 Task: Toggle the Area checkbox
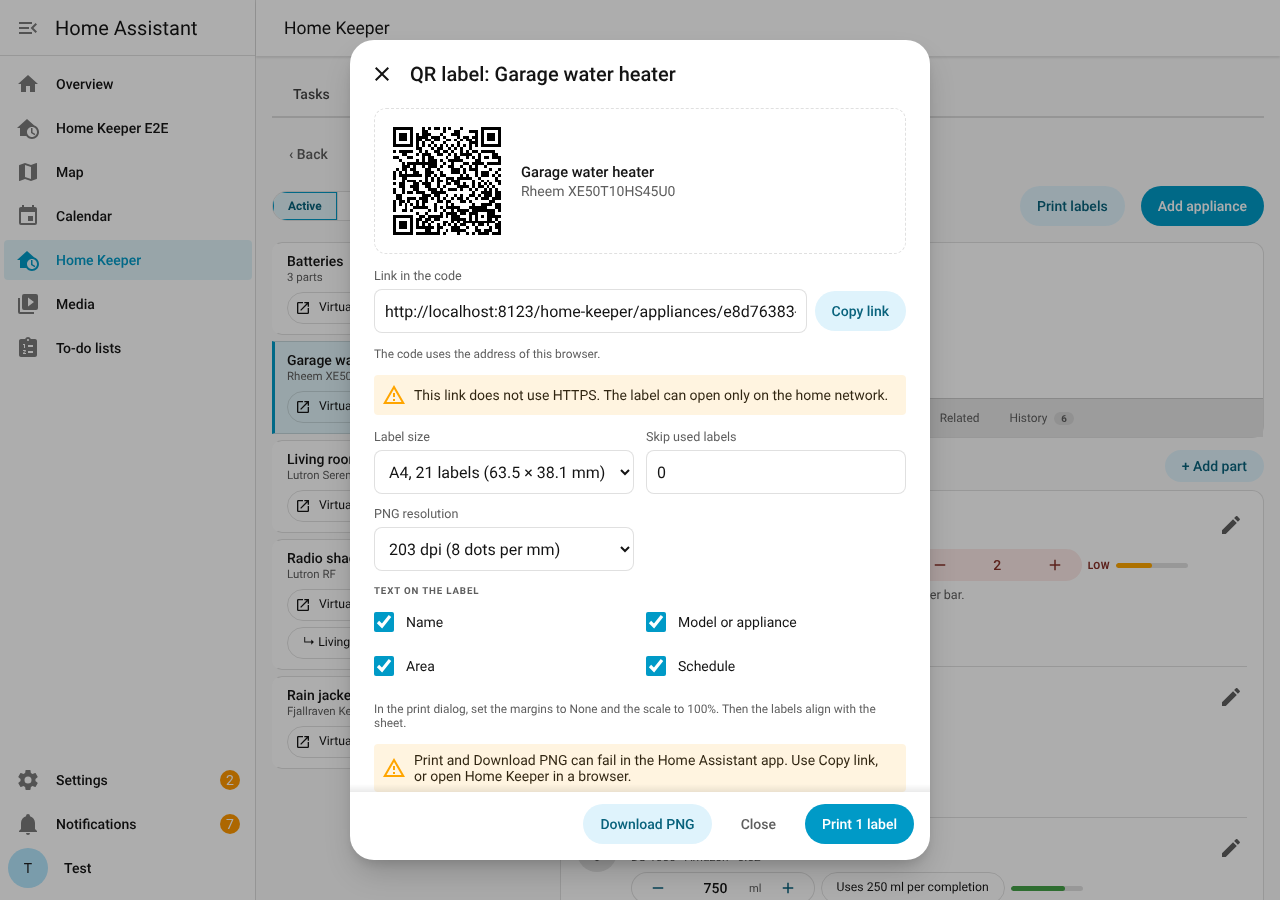click(384, 666)
